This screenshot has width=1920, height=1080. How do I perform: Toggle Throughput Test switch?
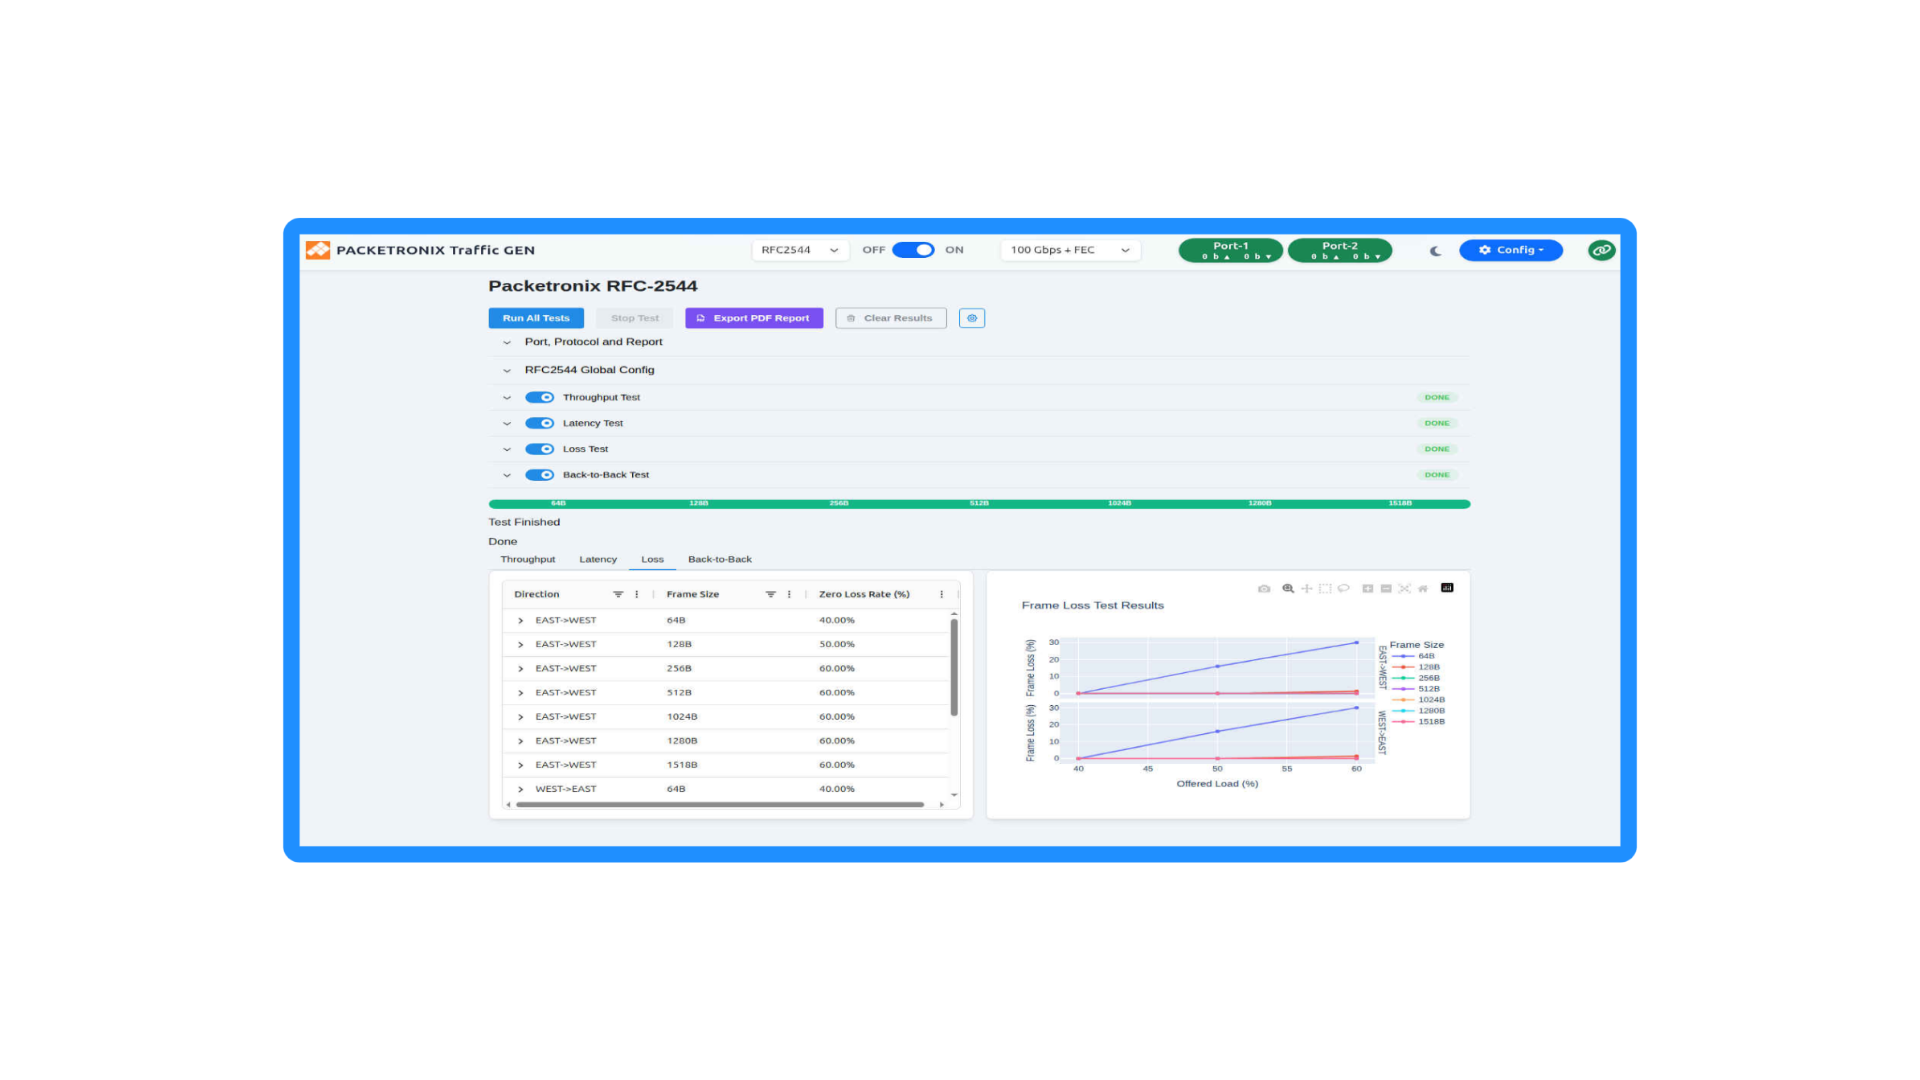[x=540, y=397]
